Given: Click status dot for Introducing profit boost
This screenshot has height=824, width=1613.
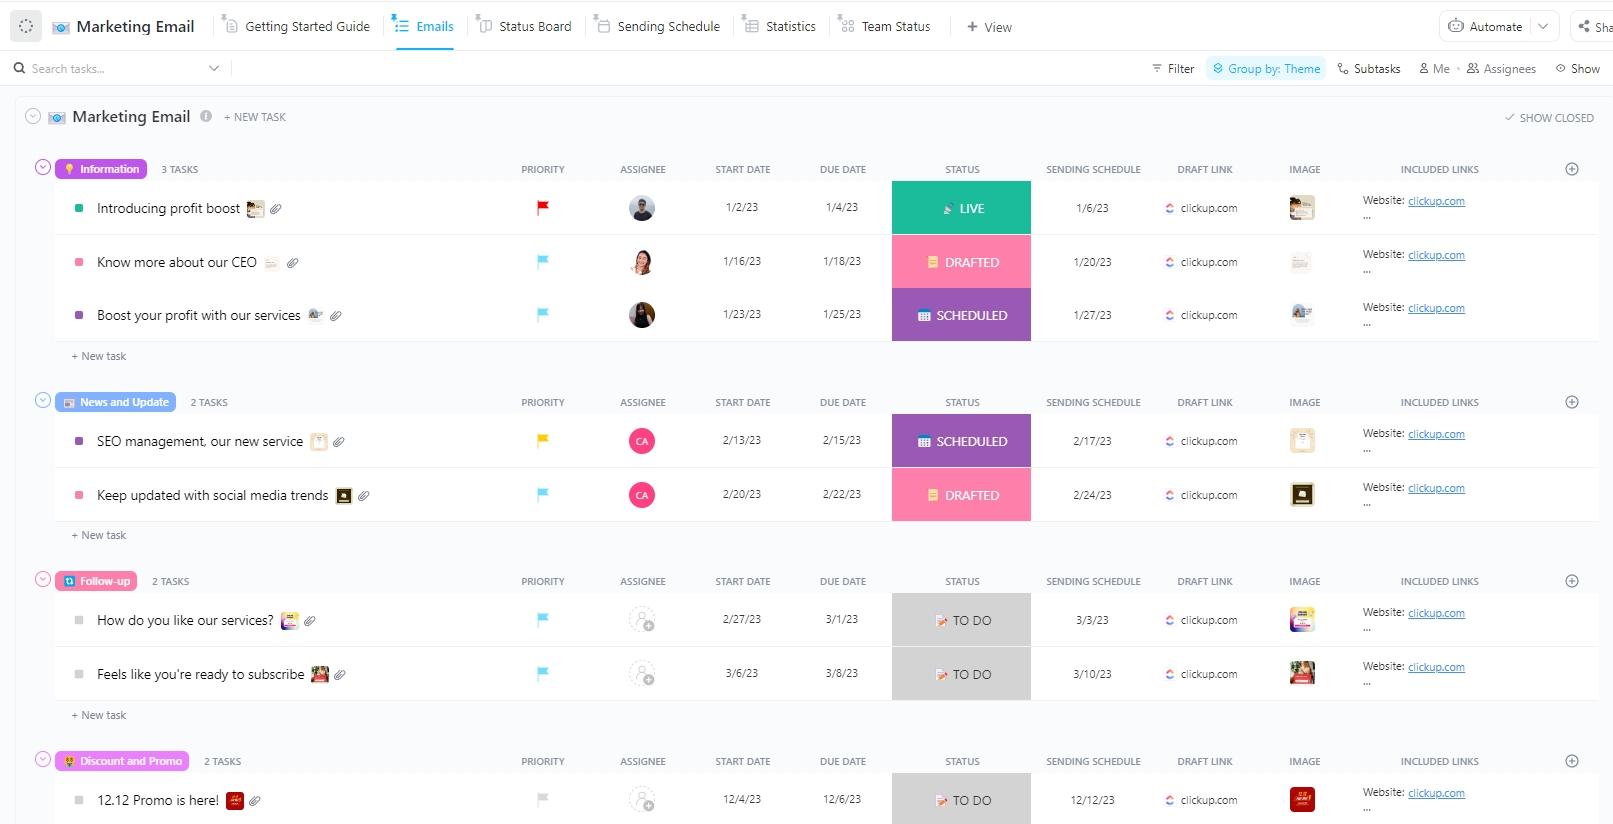Looking at the screenshot, I should [79, 208].
